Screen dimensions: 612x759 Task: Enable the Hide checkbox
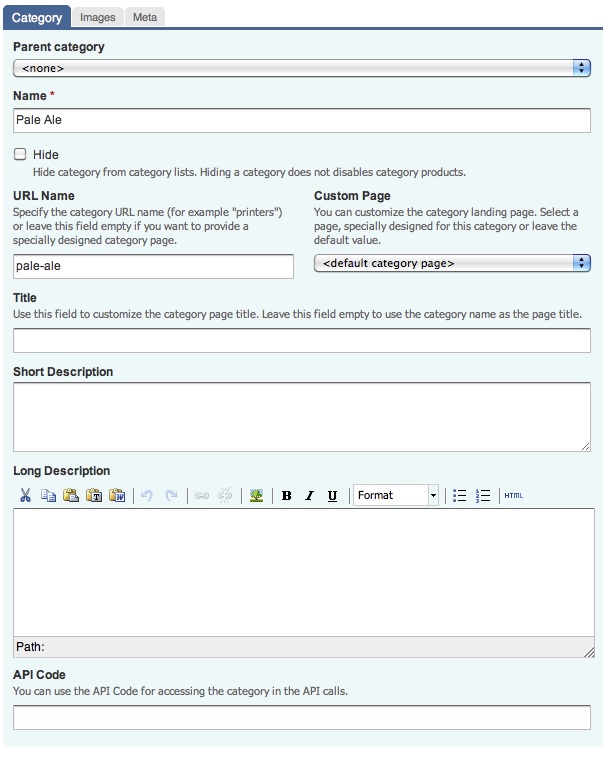click(20, 154)
